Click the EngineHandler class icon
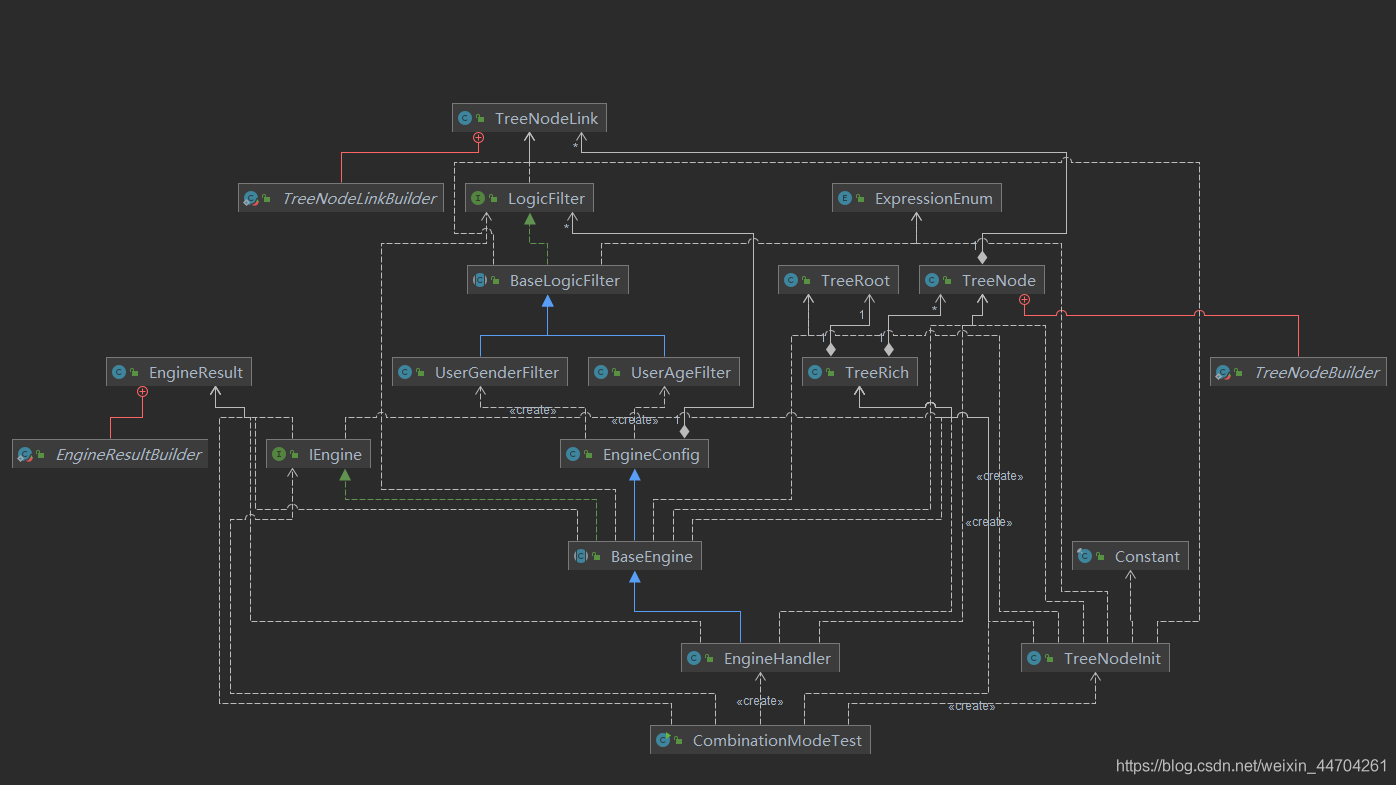The height and width of the screenshot is (785, 1396). (694, 658)
